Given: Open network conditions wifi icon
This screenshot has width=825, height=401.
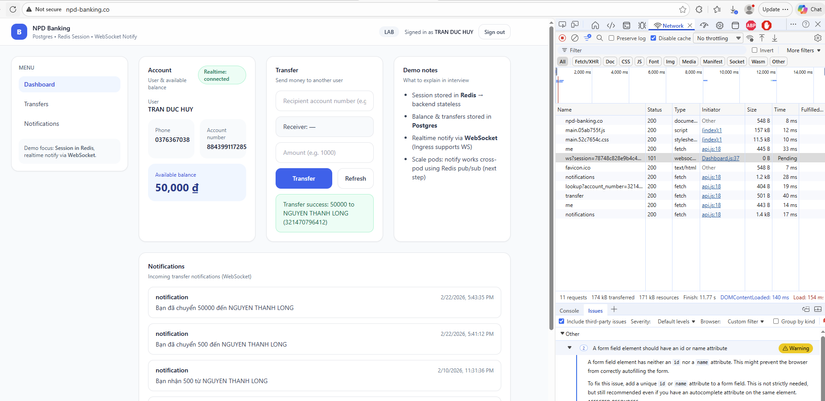Looking at the screenshot, I should click(x=750, y=38).
